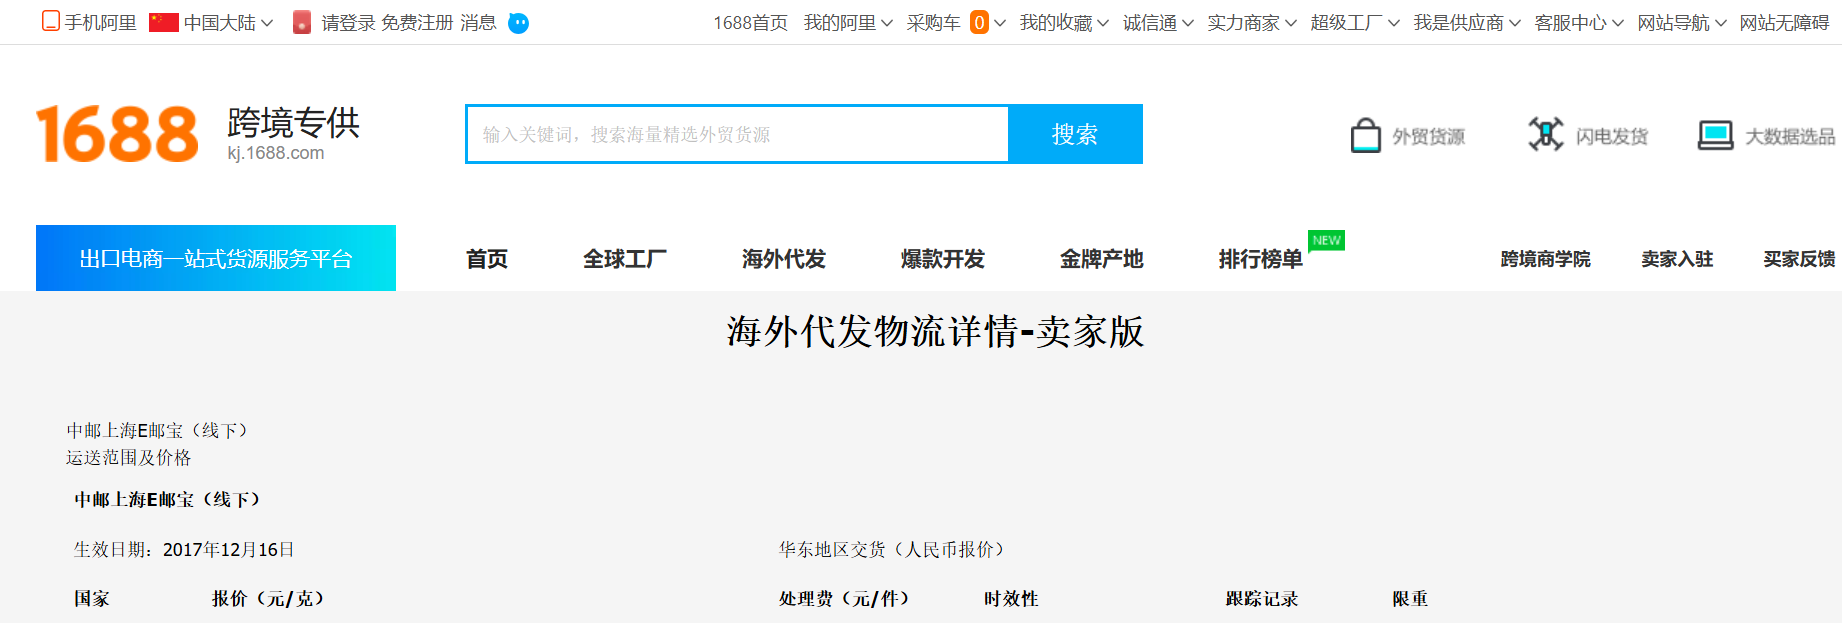This screenshot has height=623, width=1842.
Task: Click the 出口电商一站式货源服务平台 banner
Action: pyautogui.click(x=216, y=259)
